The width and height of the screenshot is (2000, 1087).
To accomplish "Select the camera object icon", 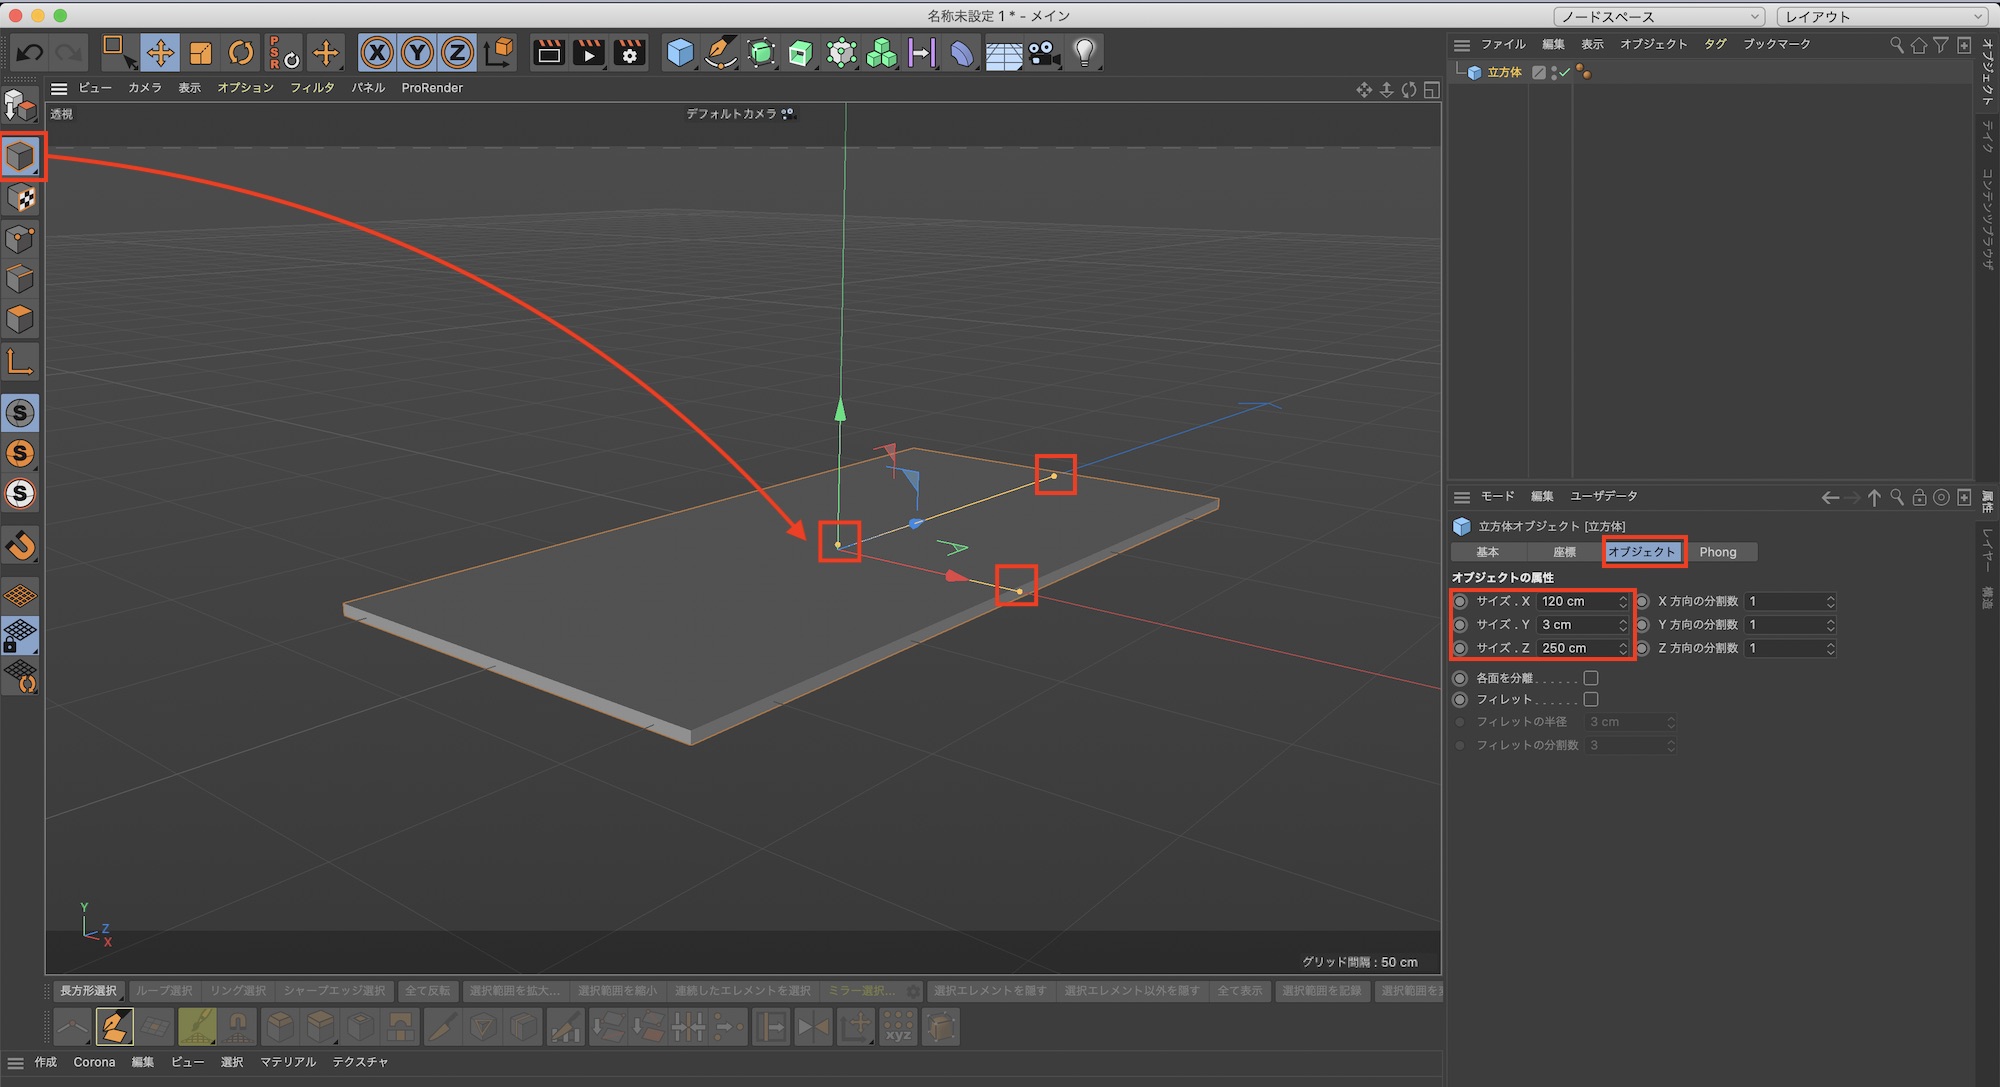I will coord(1044,52).
